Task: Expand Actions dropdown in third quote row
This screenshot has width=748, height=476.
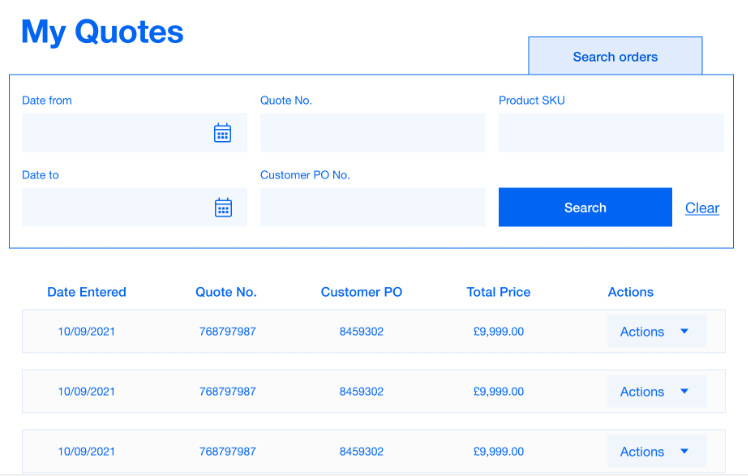Action: 656,452
